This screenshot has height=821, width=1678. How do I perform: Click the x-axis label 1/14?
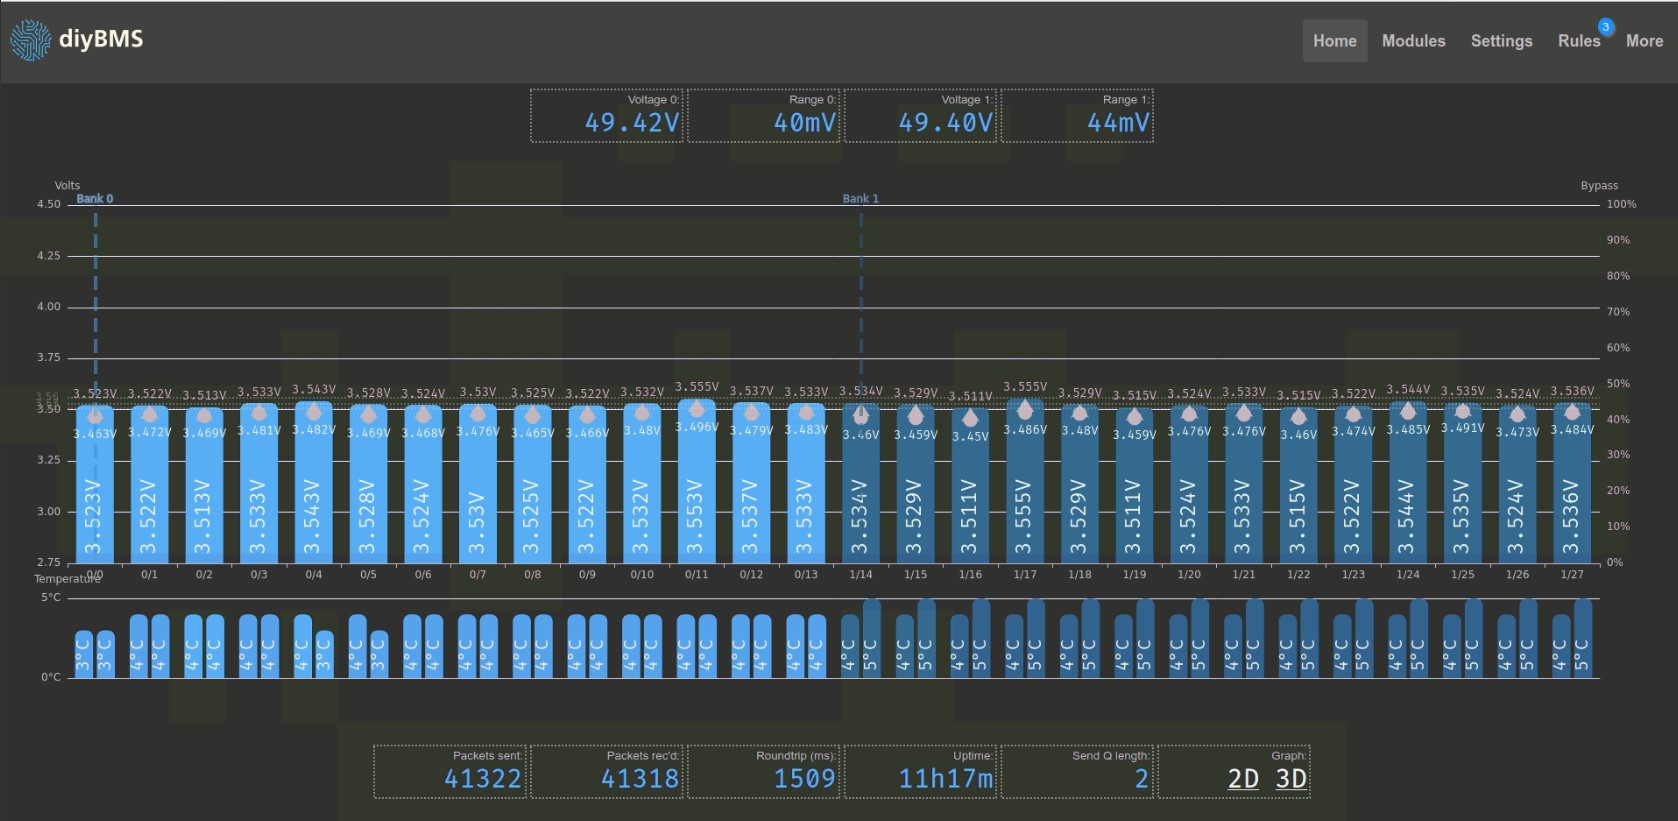[x=860, y=575]
